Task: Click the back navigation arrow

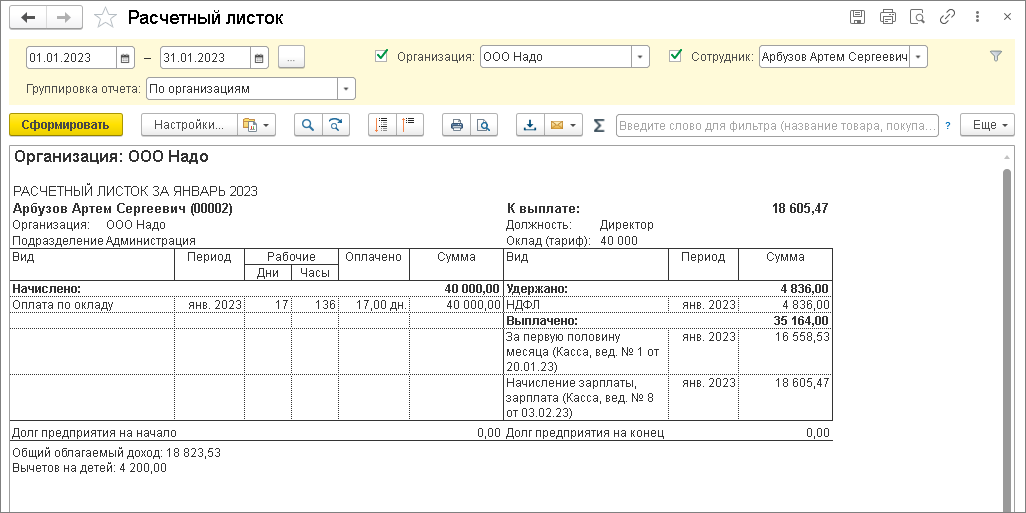Action: 27,18
